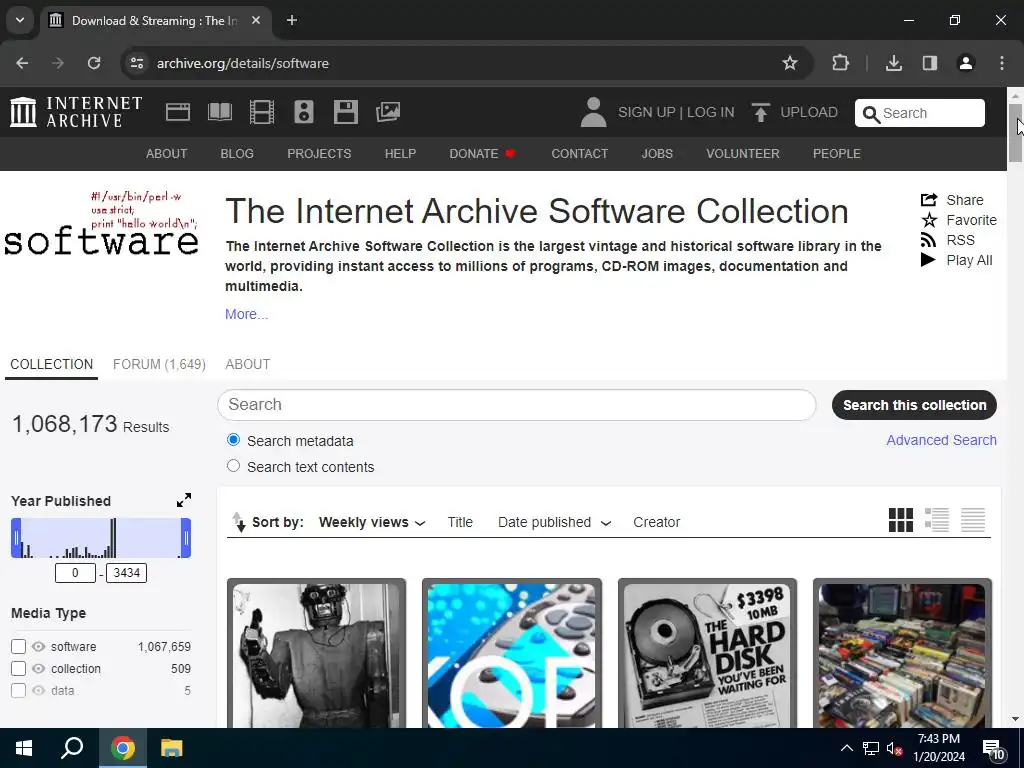Toggle Chrome side panel icon
This screenshot has height=768, width=1024.
(930, 63)
